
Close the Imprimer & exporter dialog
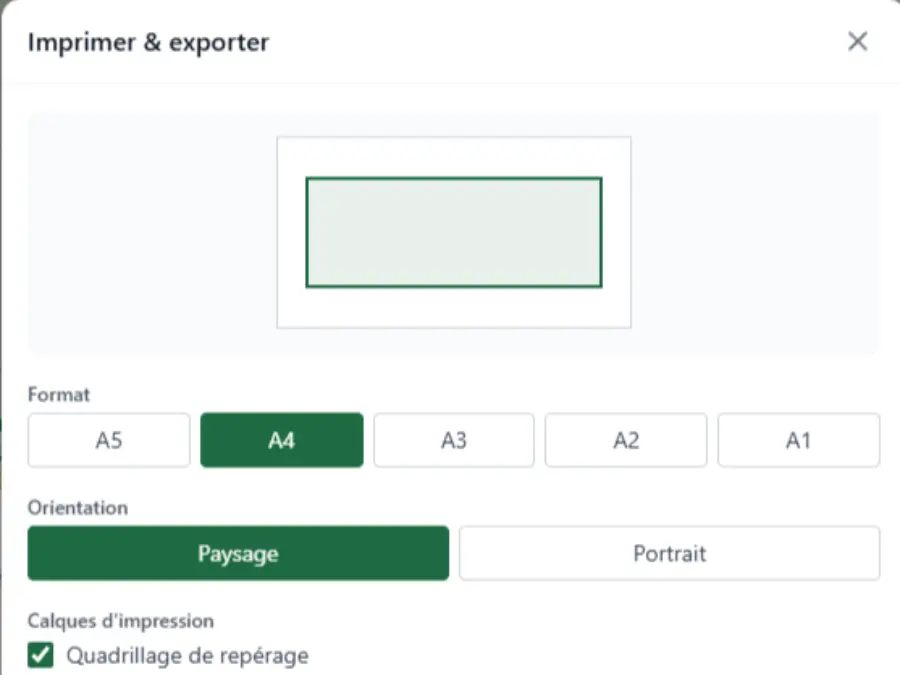click(858, 41)
